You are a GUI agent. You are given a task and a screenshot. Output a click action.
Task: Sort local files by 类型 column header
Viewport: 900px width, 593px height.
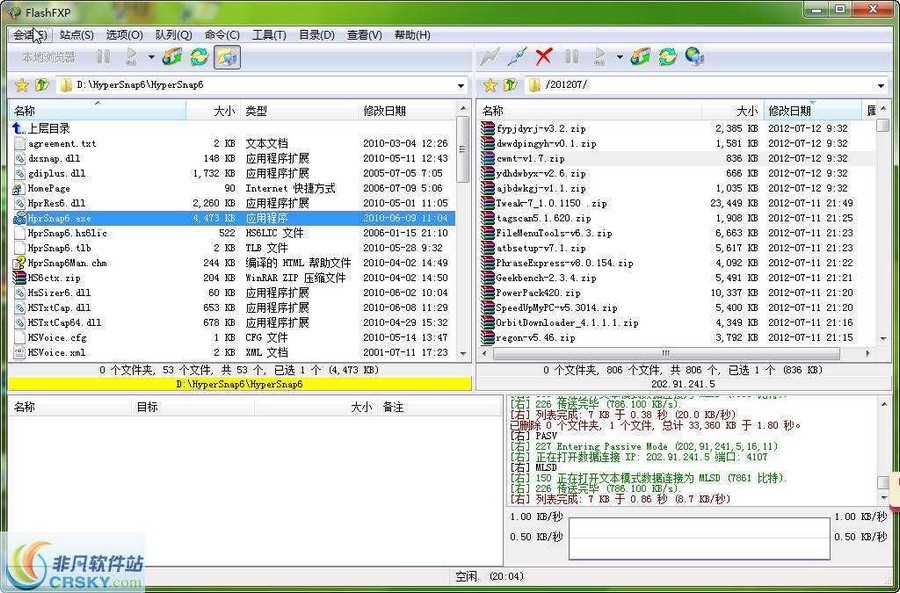pos(298,111)
